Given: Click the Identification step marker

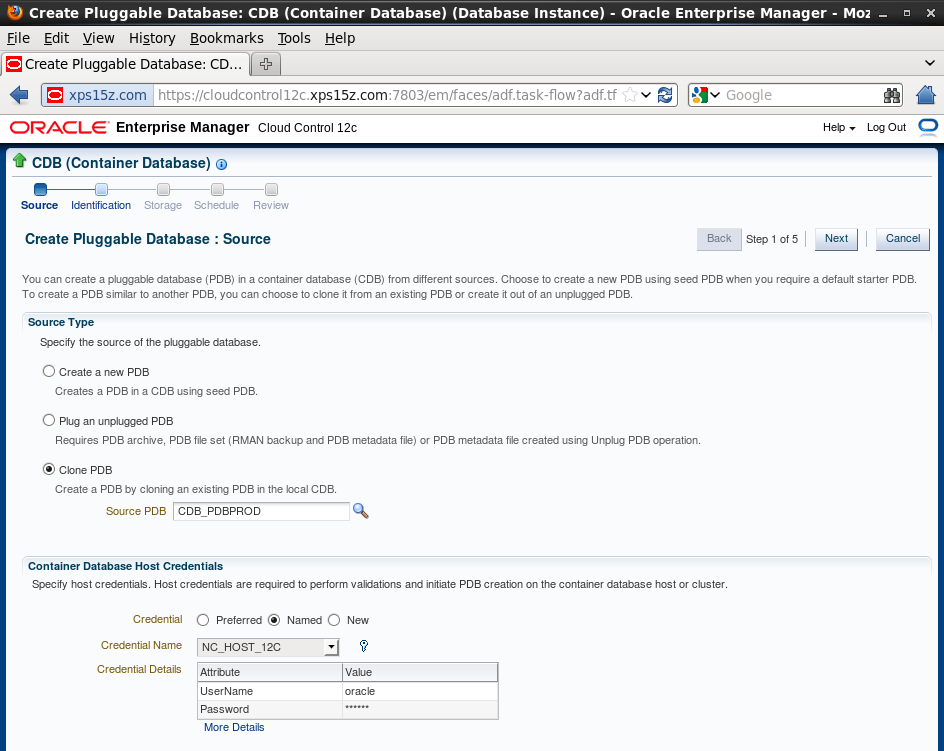Looking at the screenshot, I should 101,189.
